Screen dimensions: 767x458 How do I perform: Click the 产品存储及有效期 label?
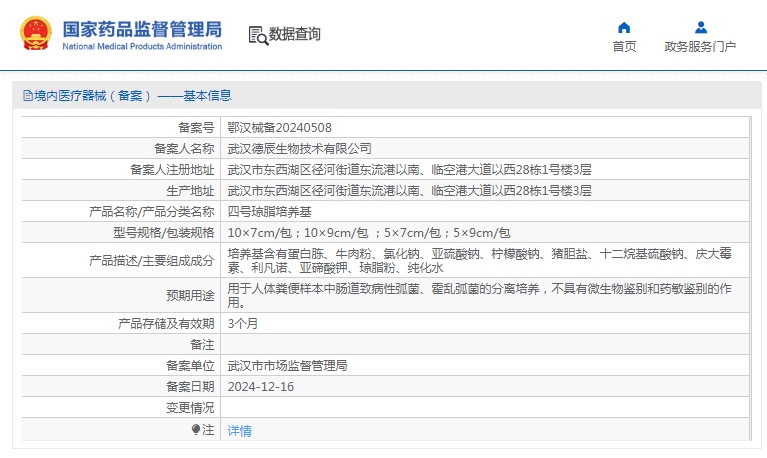click(166, 323)
